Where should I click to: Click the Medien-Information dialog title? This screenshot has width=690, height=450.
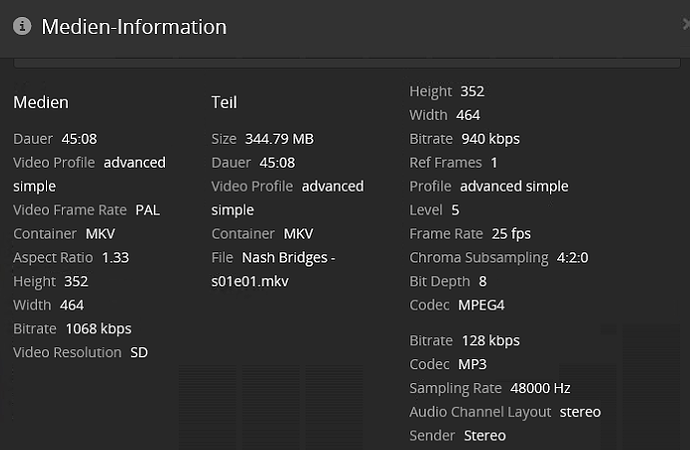click(x=134, y=26)
